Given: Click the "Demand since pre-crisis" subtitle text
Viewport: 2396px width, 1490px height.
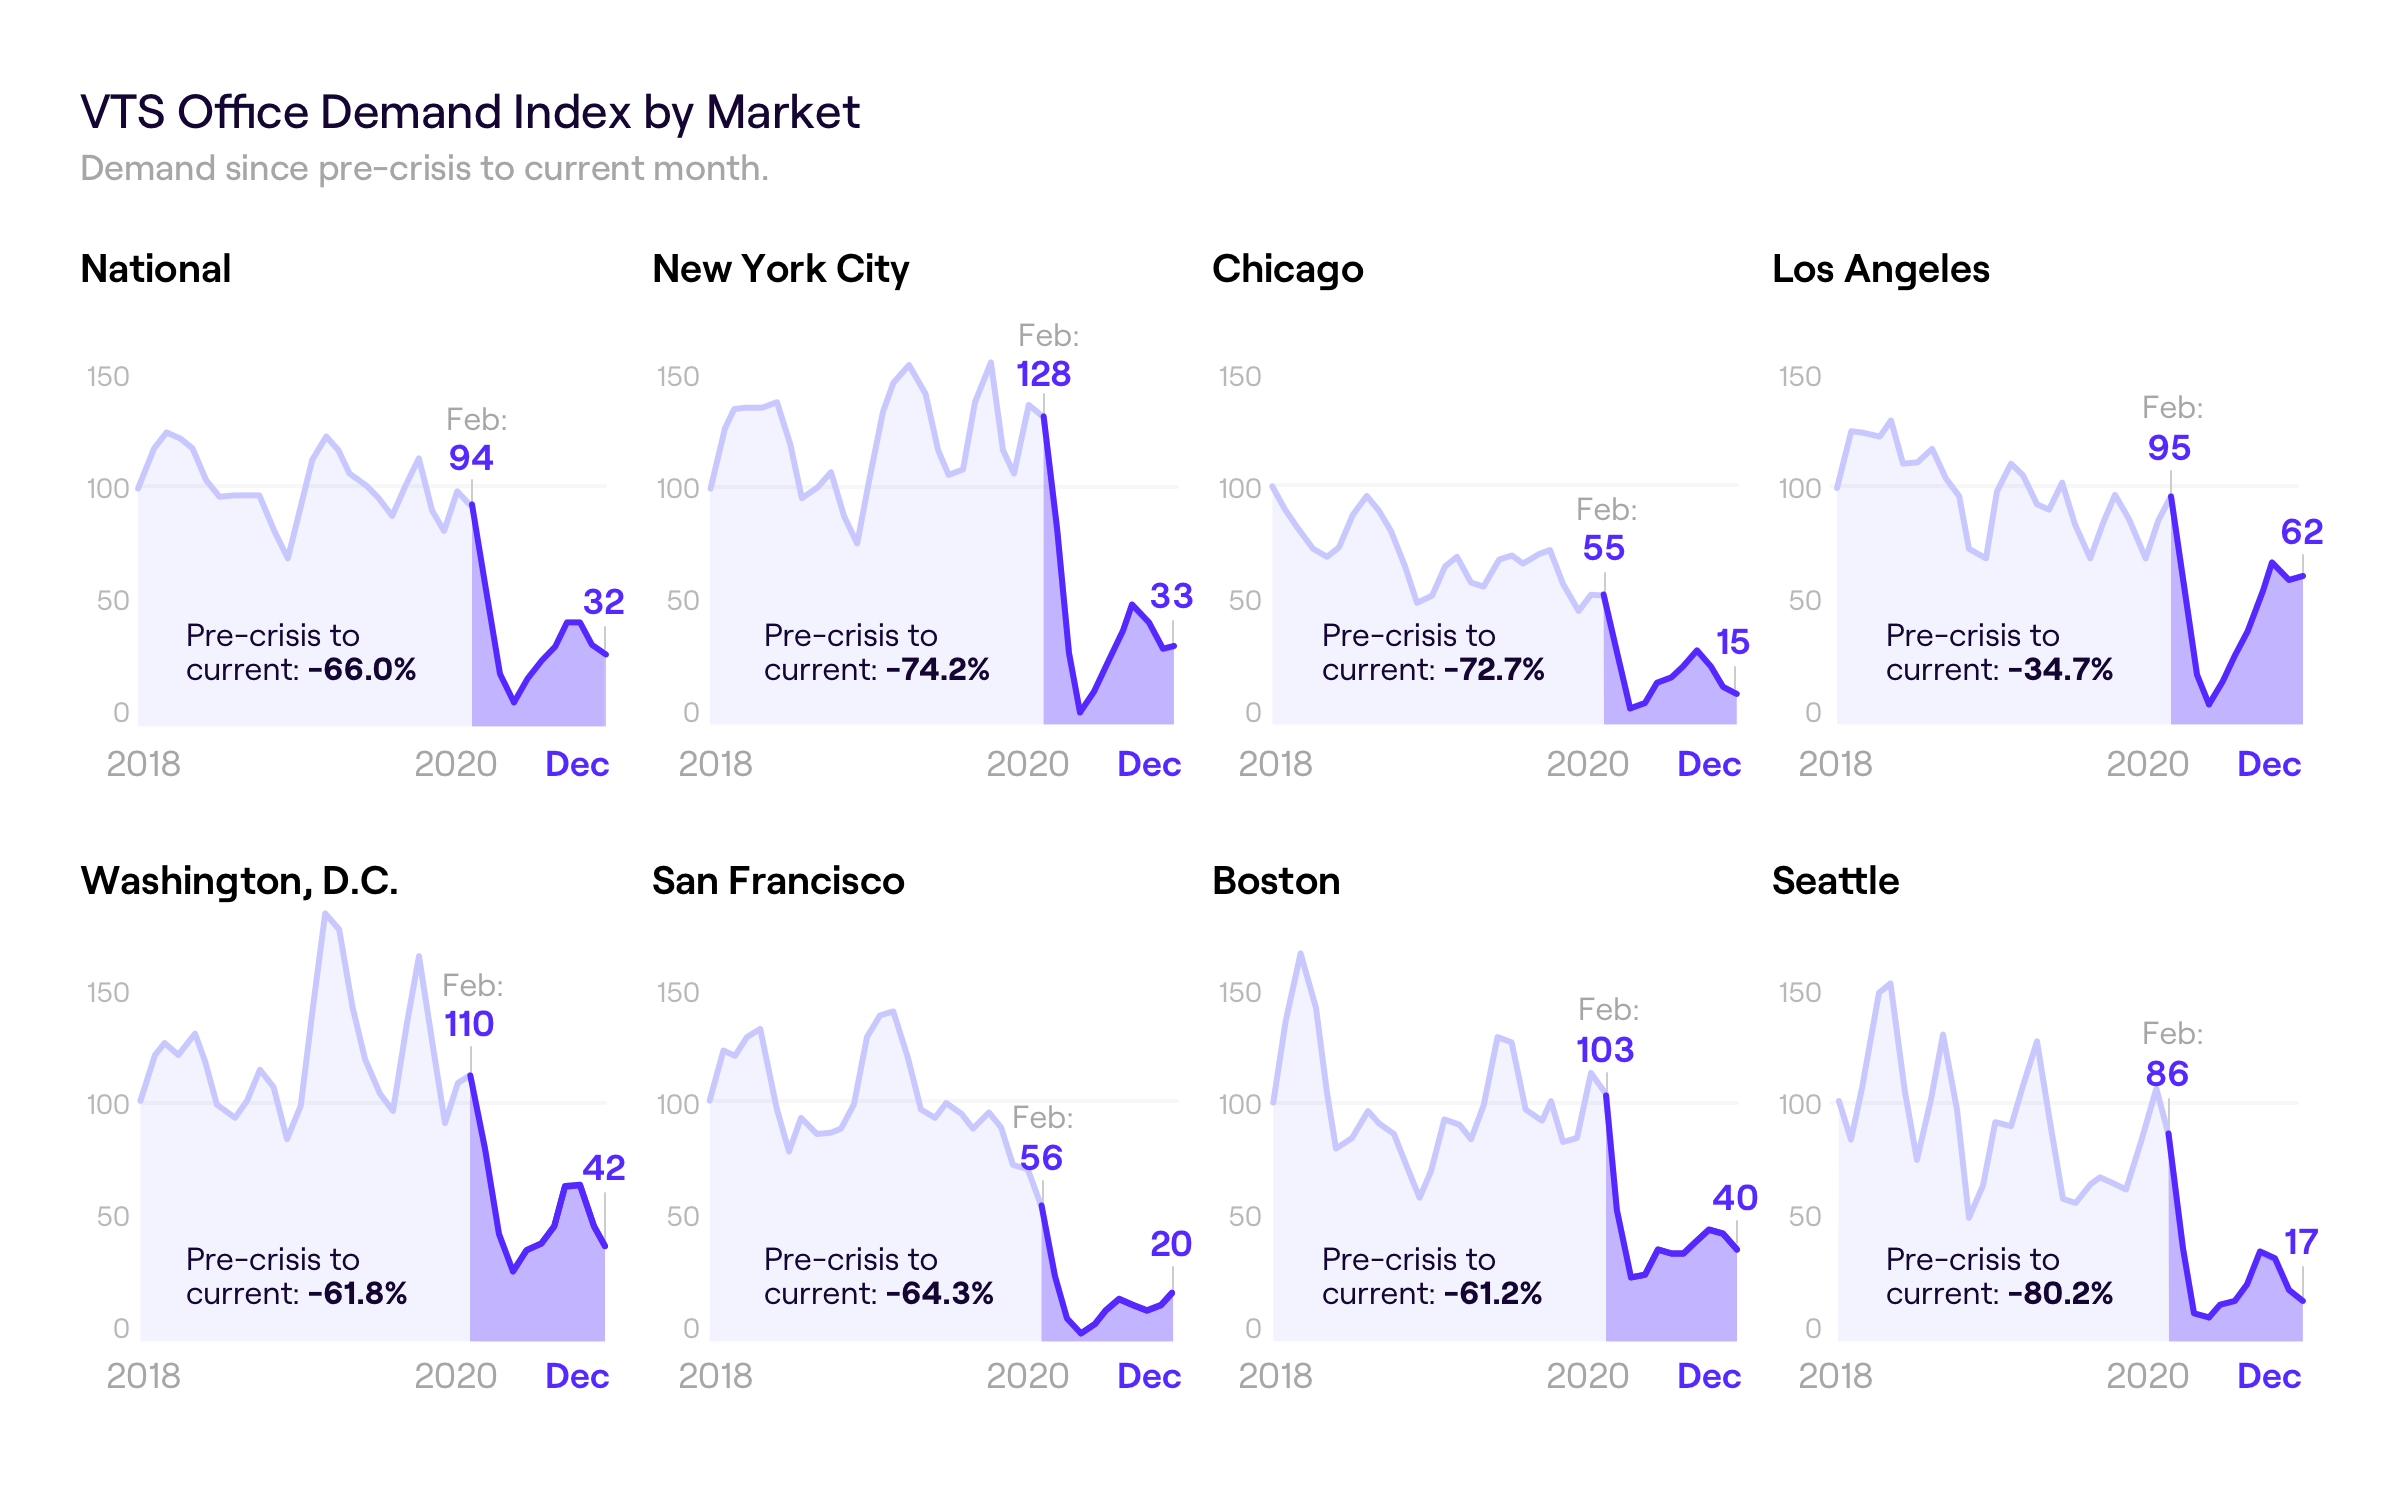Looking at the screenshot, I should [424, 168].
